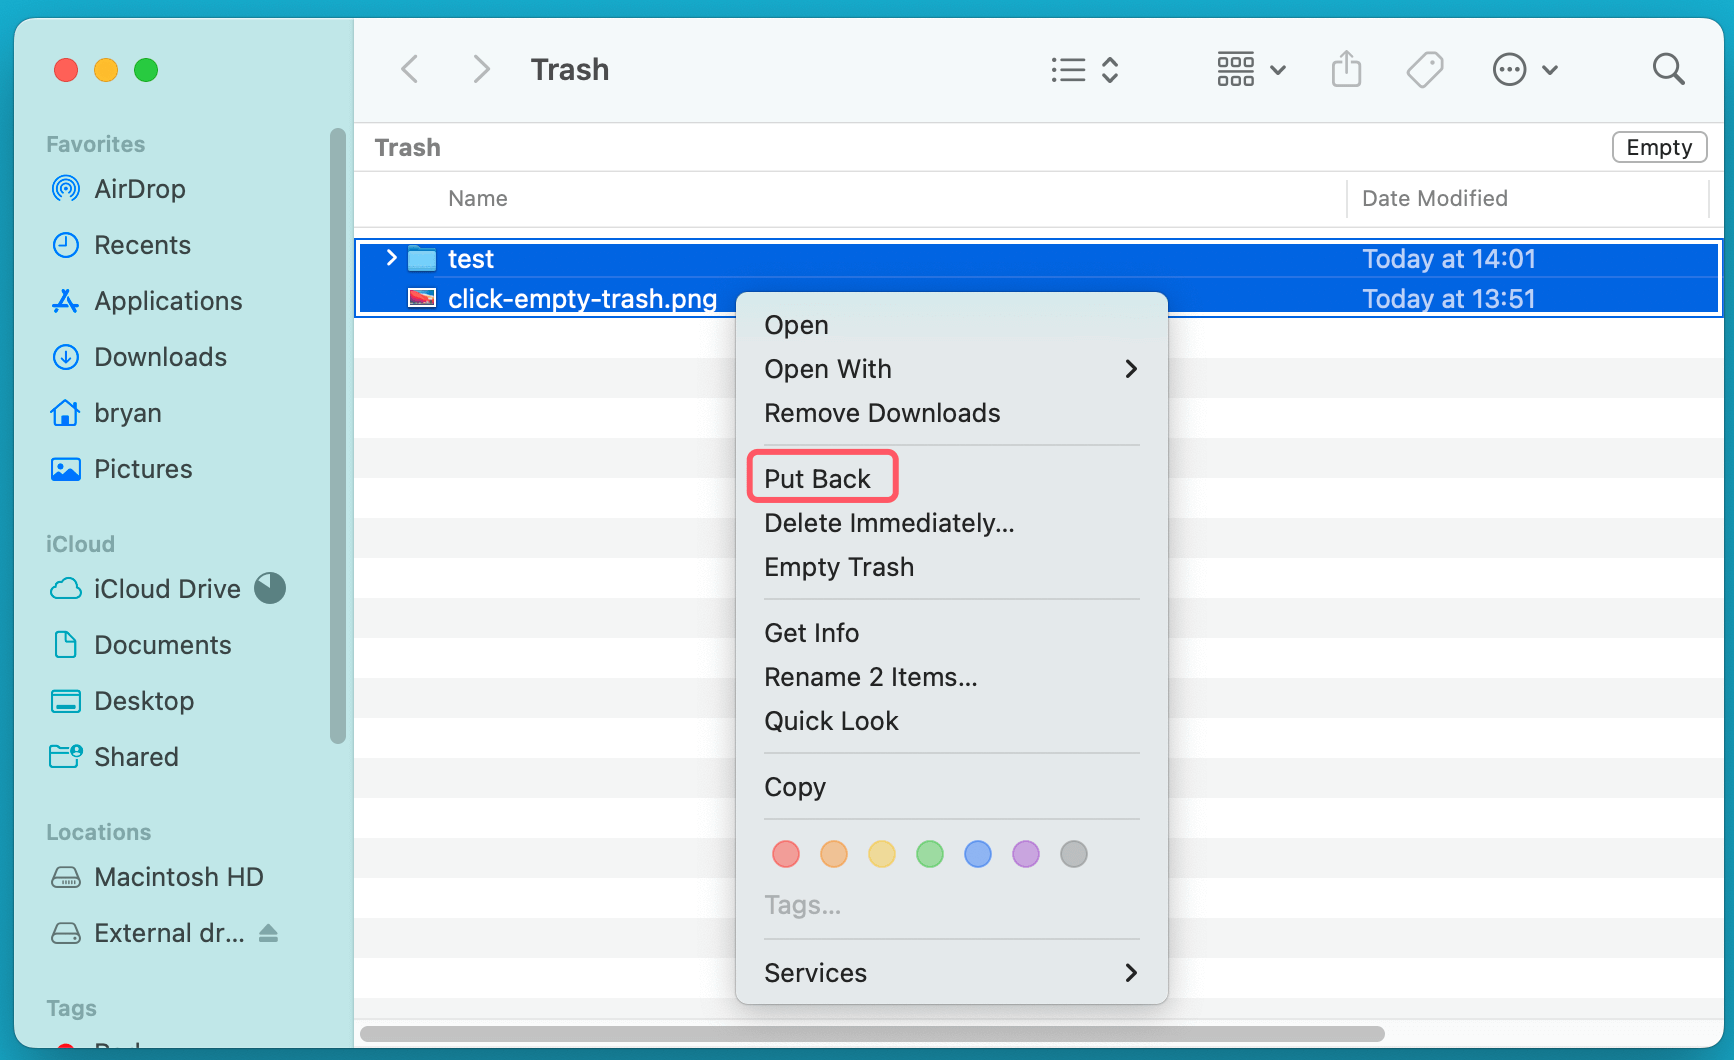Open the Open With submenu
Screen dimensions: 1734x1060
click(x=828, y=368)
